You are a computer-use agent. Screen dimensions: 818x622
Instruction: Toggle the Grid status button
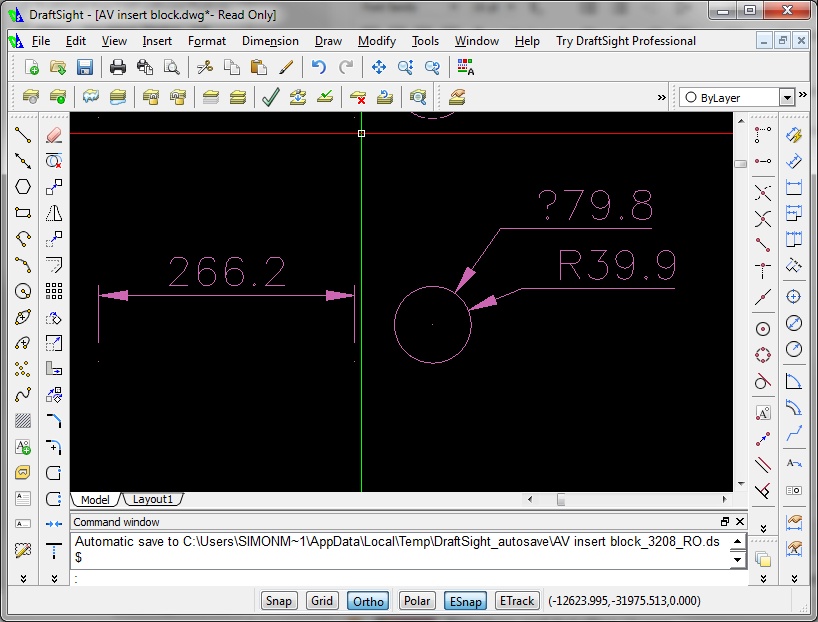[322, 601]
